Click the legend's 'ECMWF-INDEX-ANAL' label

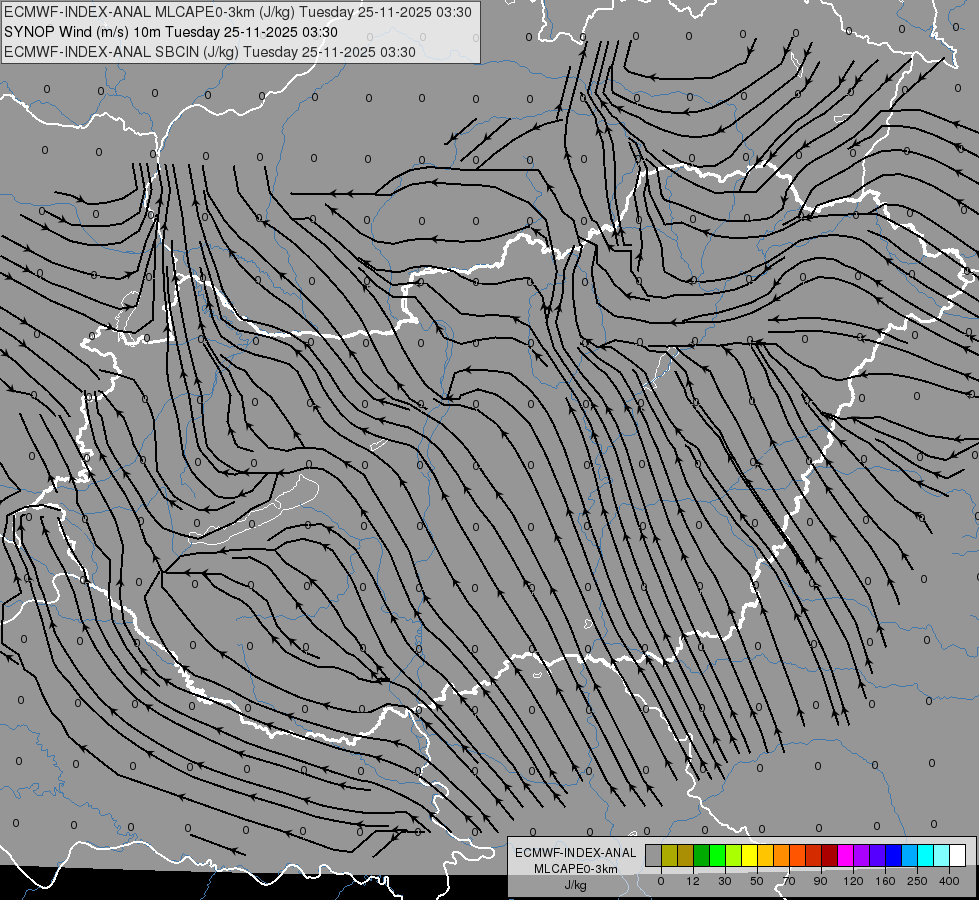575,853
